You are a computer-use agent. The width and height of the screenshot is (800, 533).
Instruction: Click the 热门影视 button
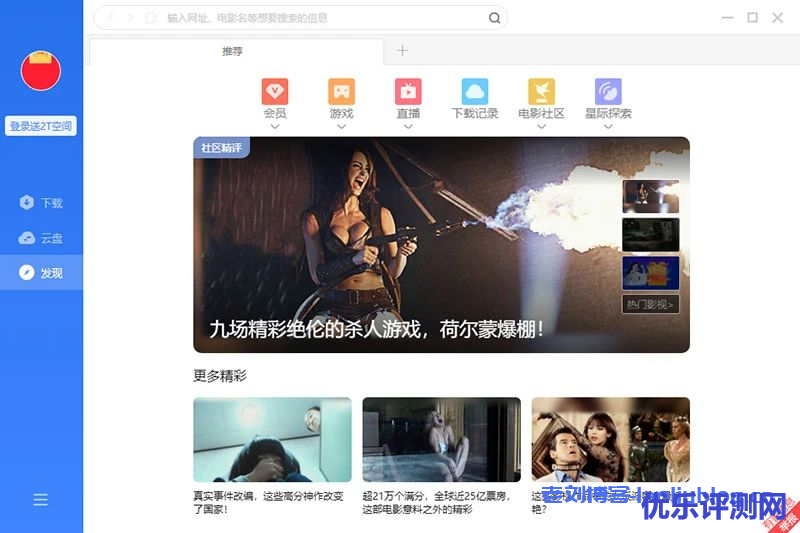click(x=650, y=304)
